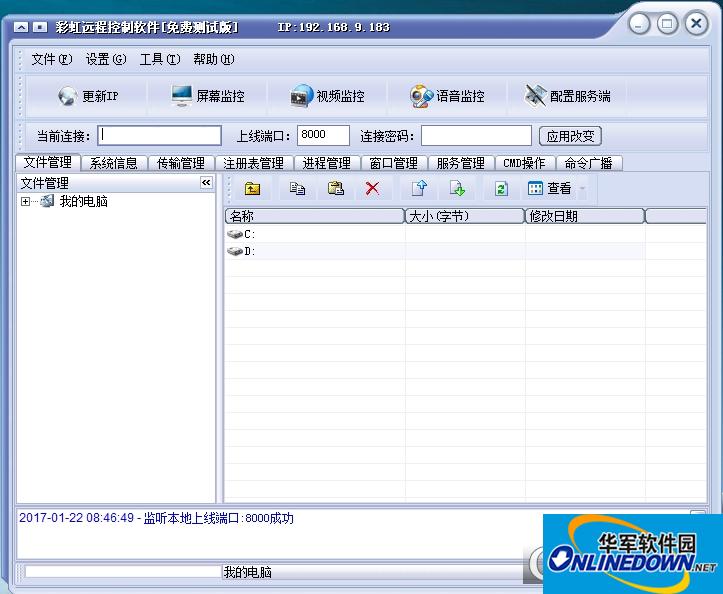Switch to the CMD操作 tab
Image resolution: width=723 pixels, height=594 pixels.
click(524, 163)
